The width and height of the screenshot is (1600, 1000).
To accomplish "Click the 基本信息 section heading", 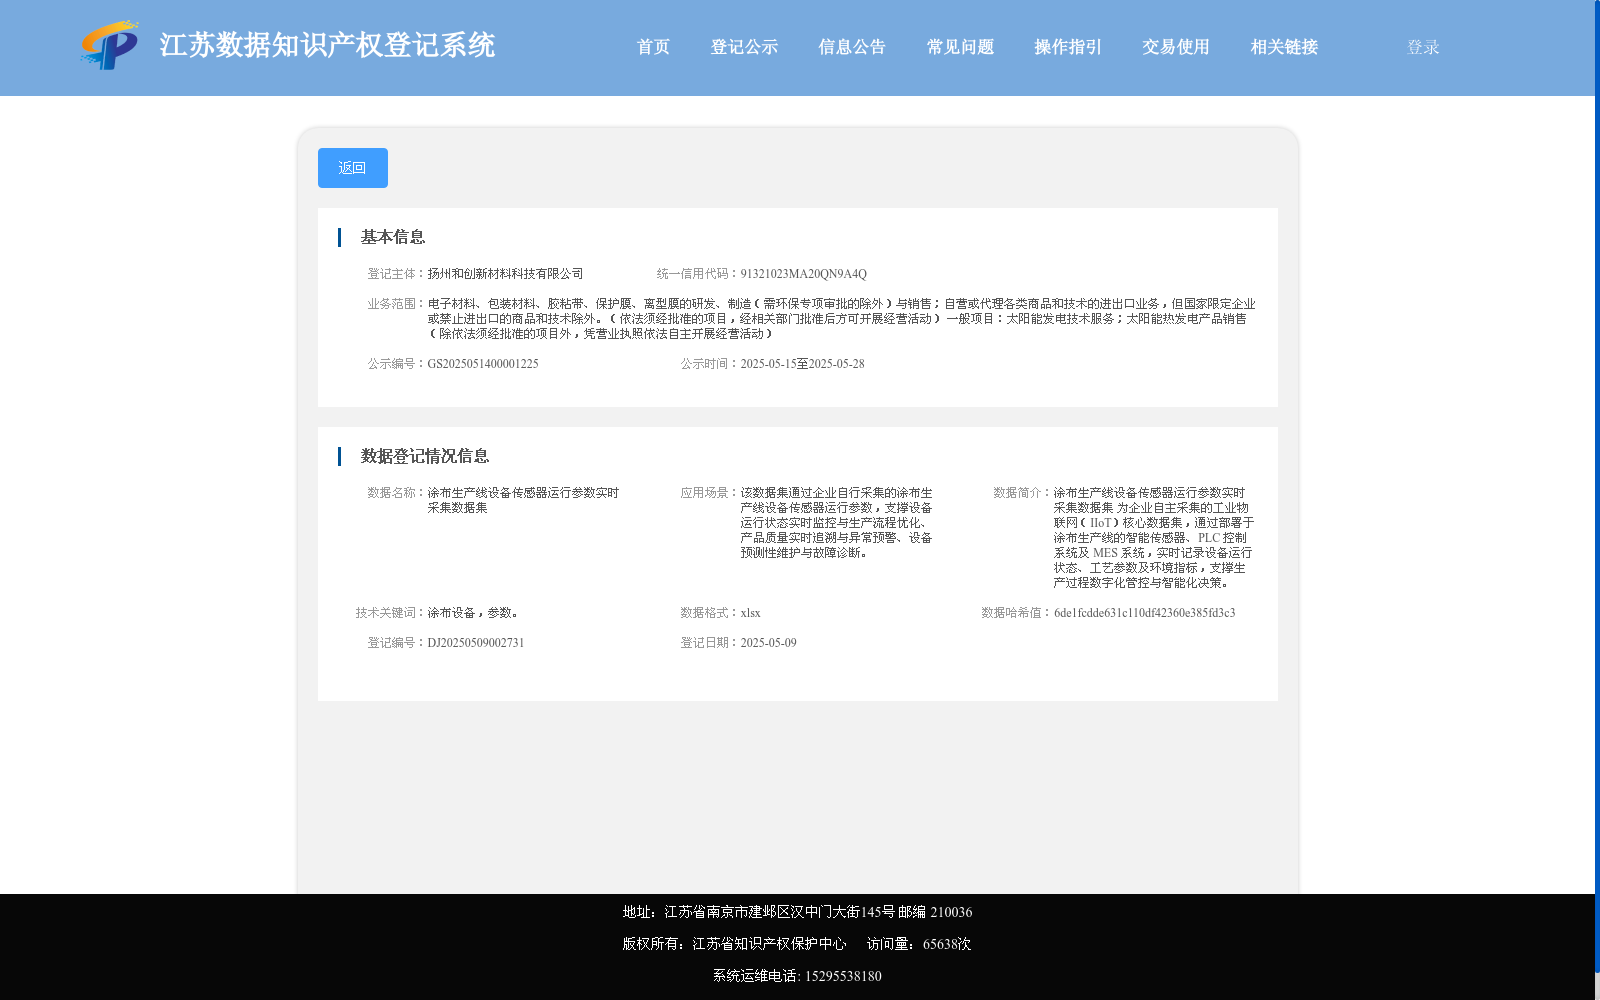I will (393, 237).
